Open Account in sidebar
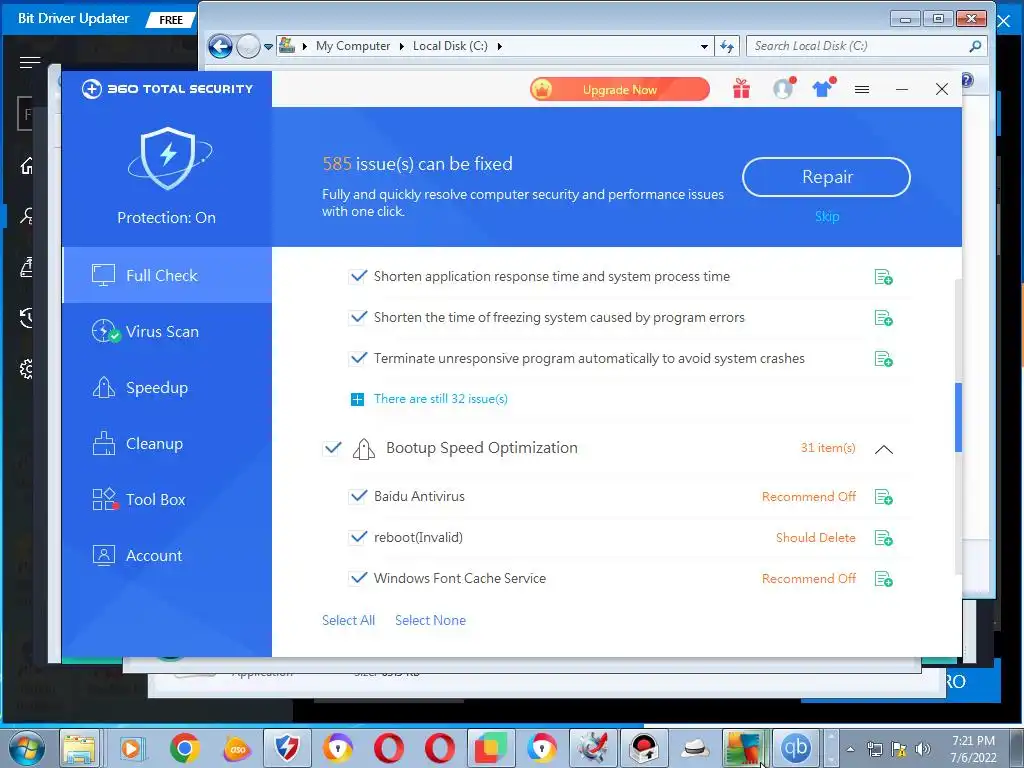 [x=167, y=556]
